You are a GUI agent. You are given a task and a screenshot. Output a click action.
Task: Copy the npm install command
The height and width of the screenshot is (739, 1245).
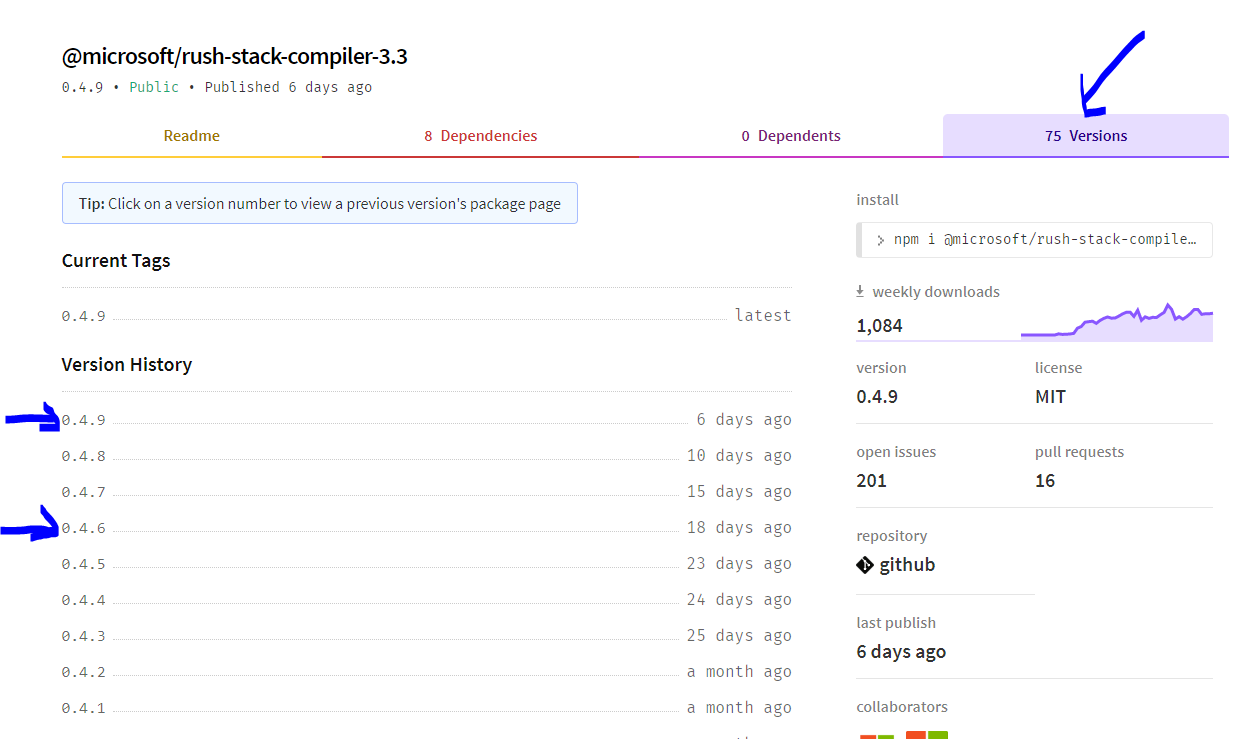tap(1035, 240)
